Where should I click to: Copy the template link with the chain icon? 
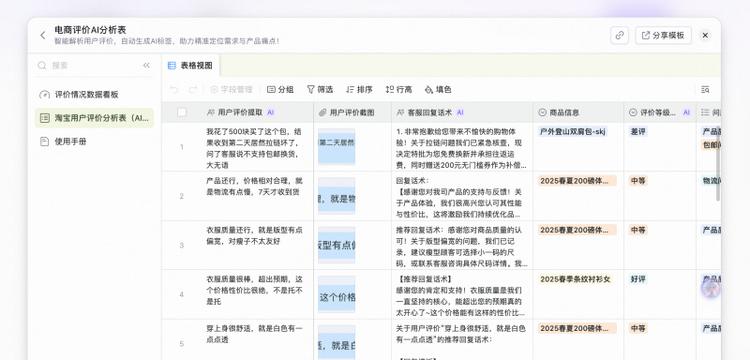coord(619,35)
